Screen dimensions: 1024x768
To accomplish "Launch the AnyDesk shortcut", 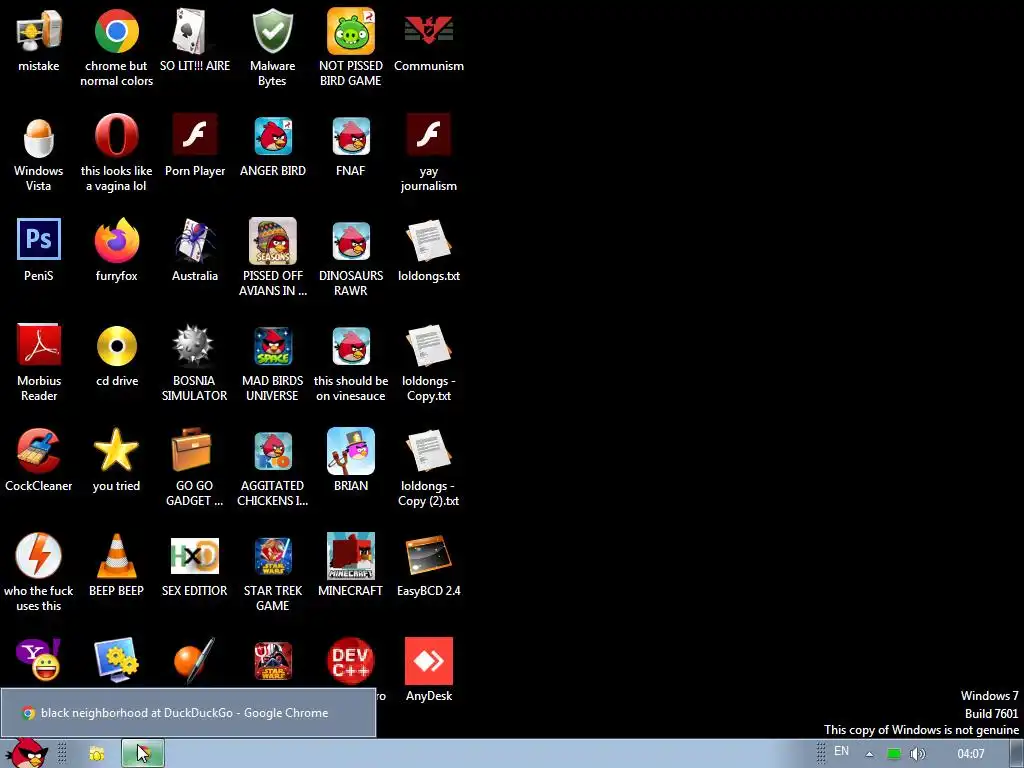I will click(428, 661).
